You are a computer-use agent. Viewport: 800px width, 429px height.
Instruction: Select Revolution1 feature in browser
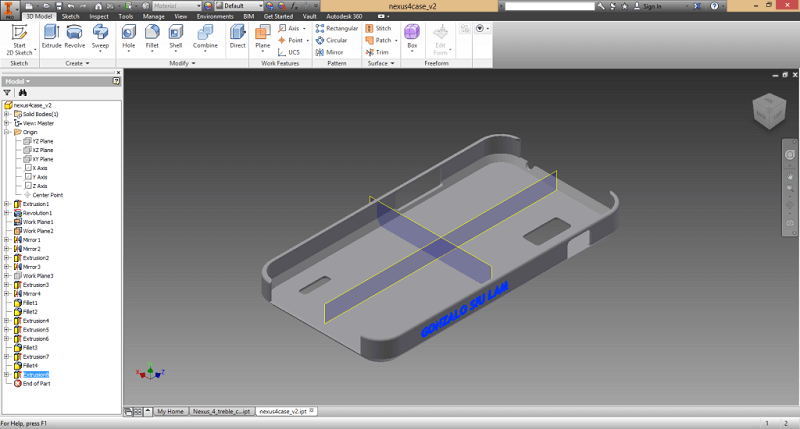pos(37,213)
